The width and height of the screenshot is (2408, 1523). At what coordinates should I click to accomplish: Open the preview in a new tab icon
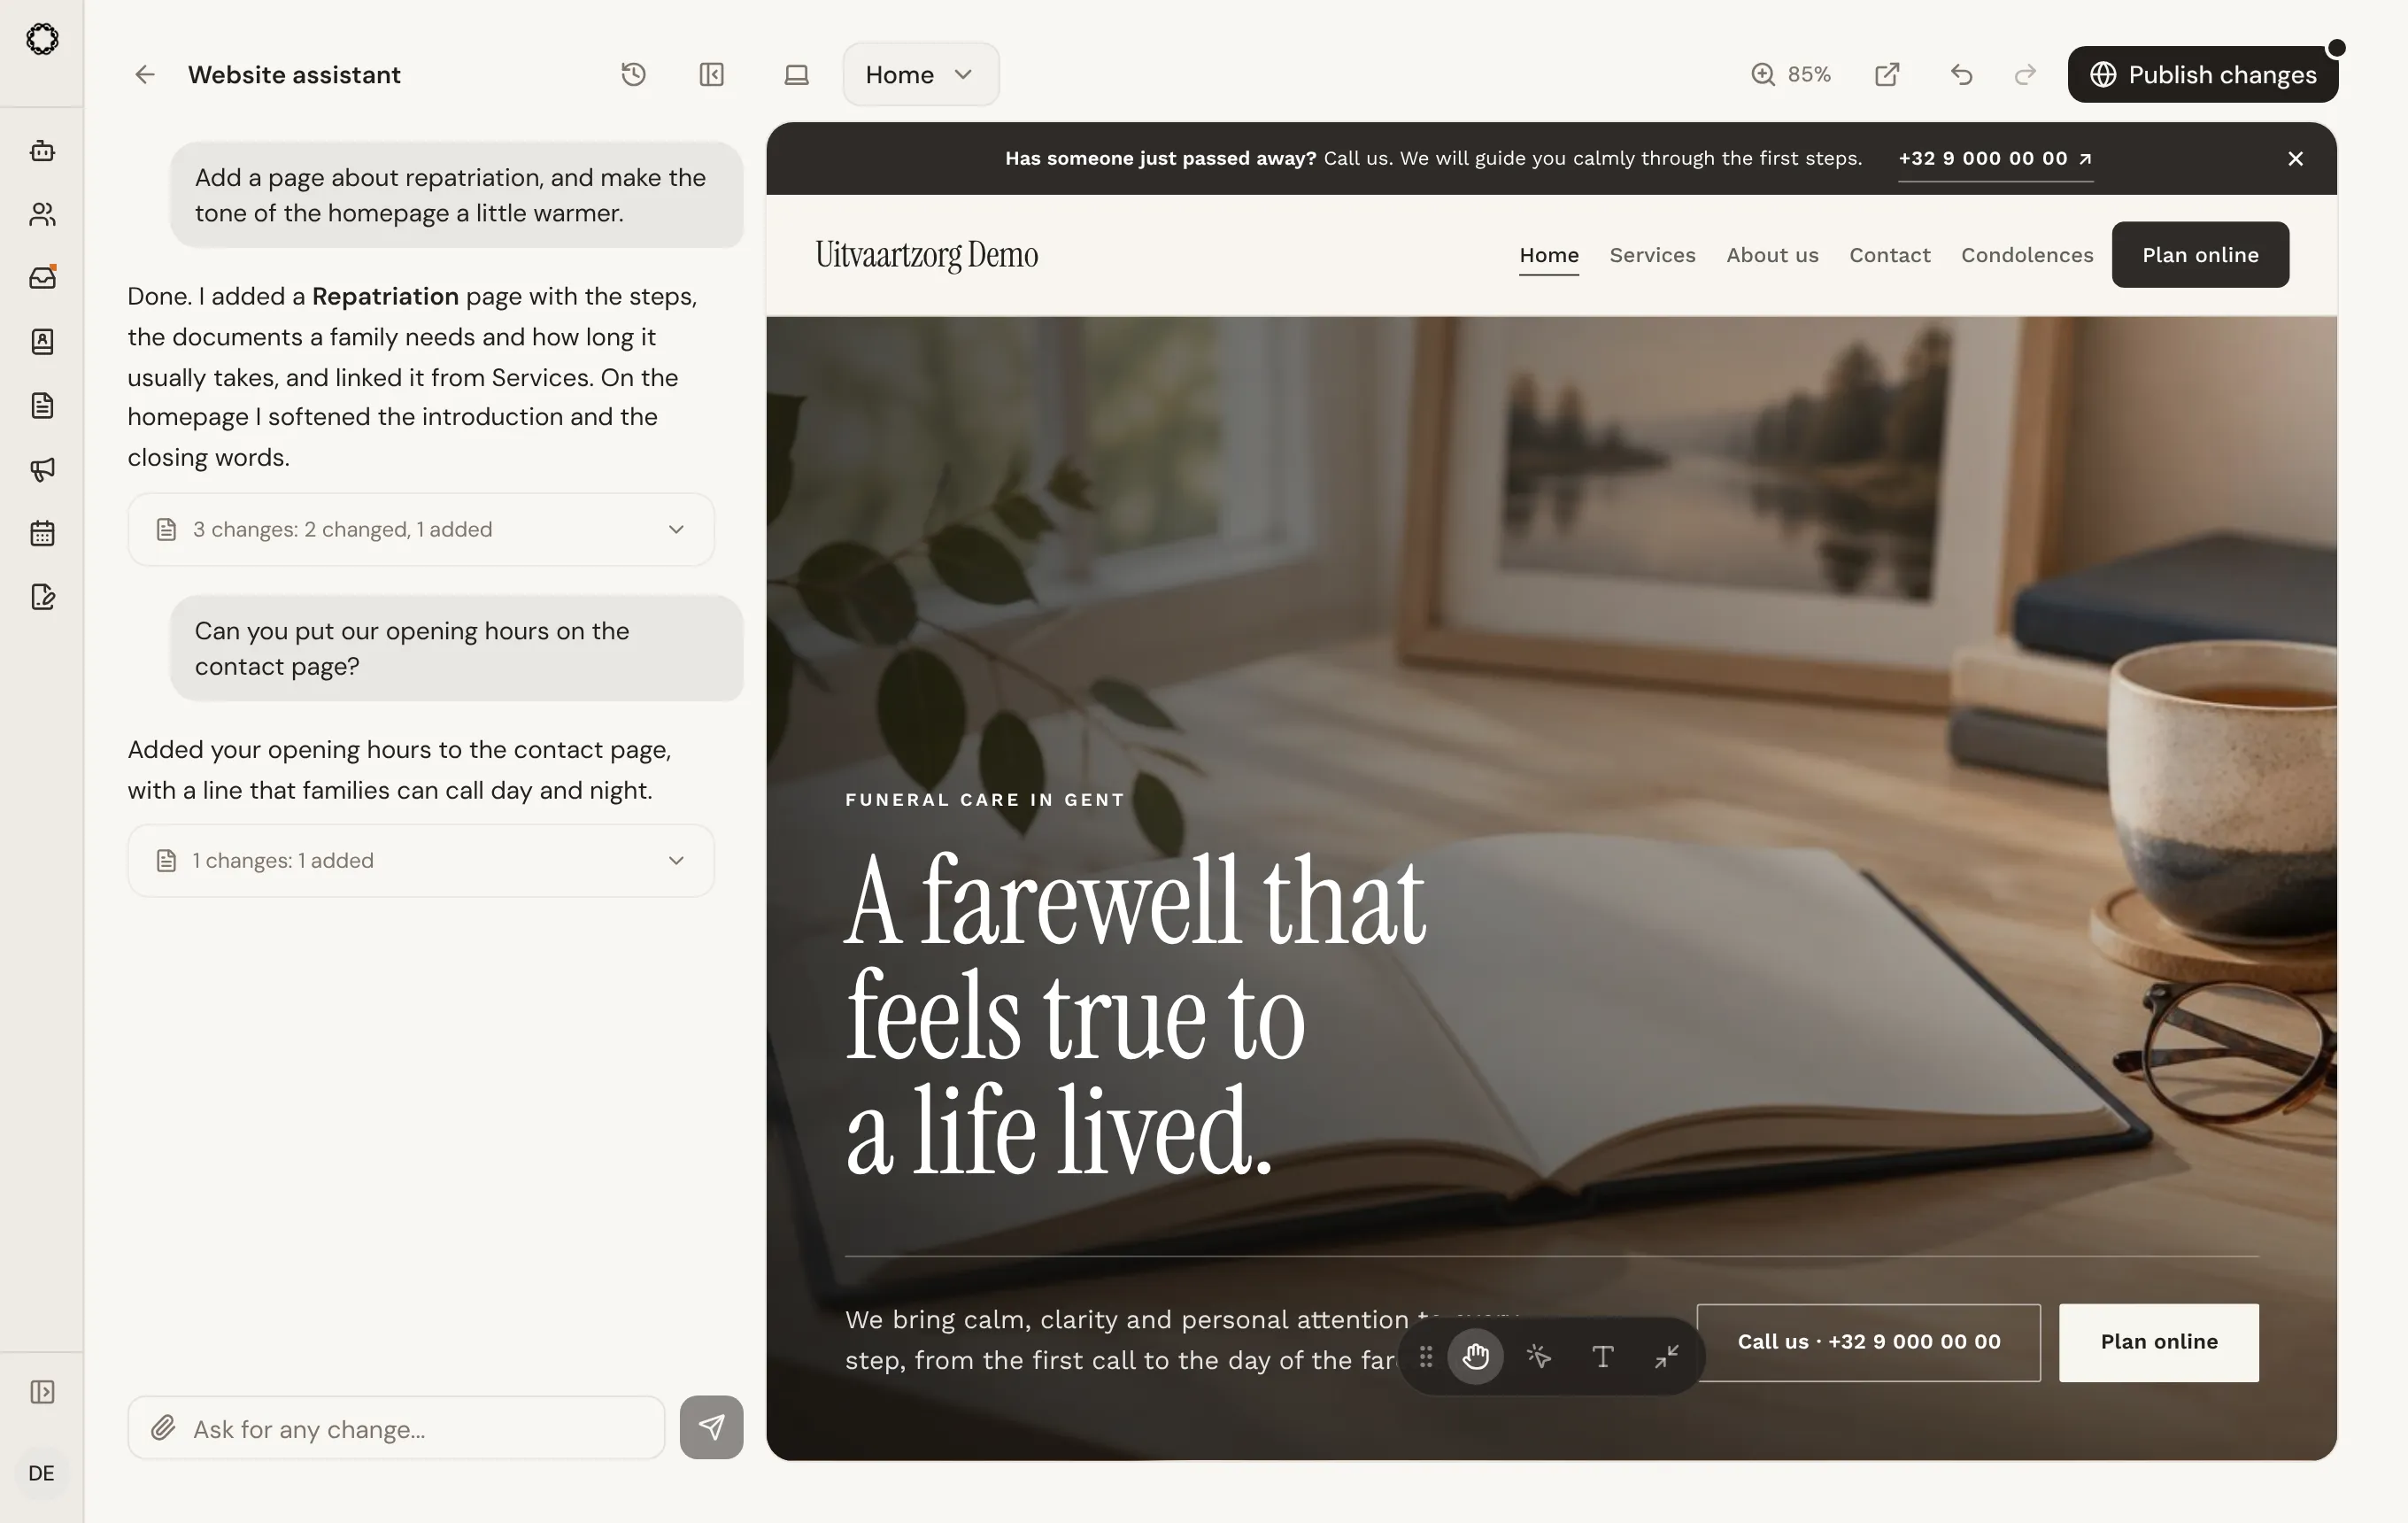[1887, 74]
